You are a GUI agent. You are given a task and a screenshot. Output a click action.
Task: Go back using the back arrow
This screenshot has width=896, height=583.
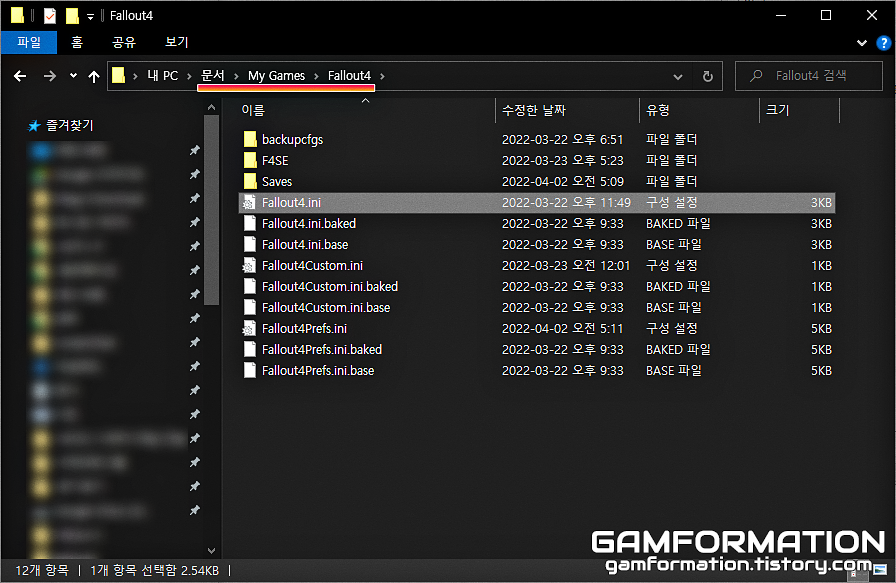20,76
